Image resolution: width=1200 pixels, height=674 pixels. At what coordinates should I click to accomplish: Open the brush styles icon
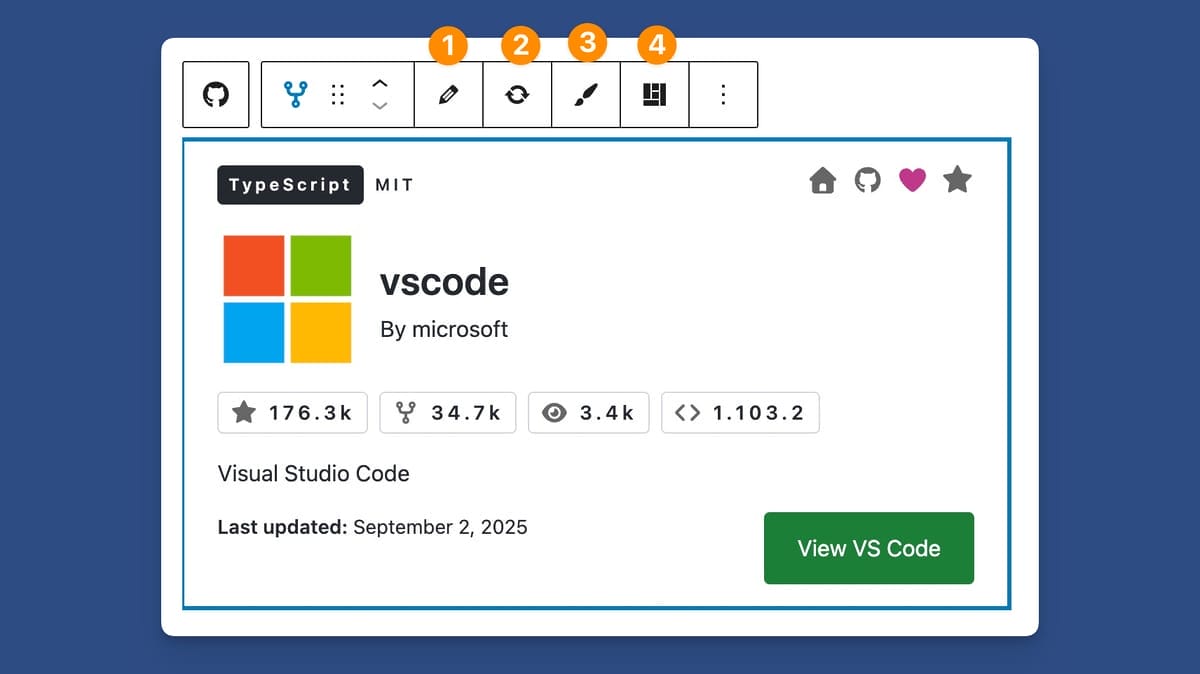click(x=586, y=95)
